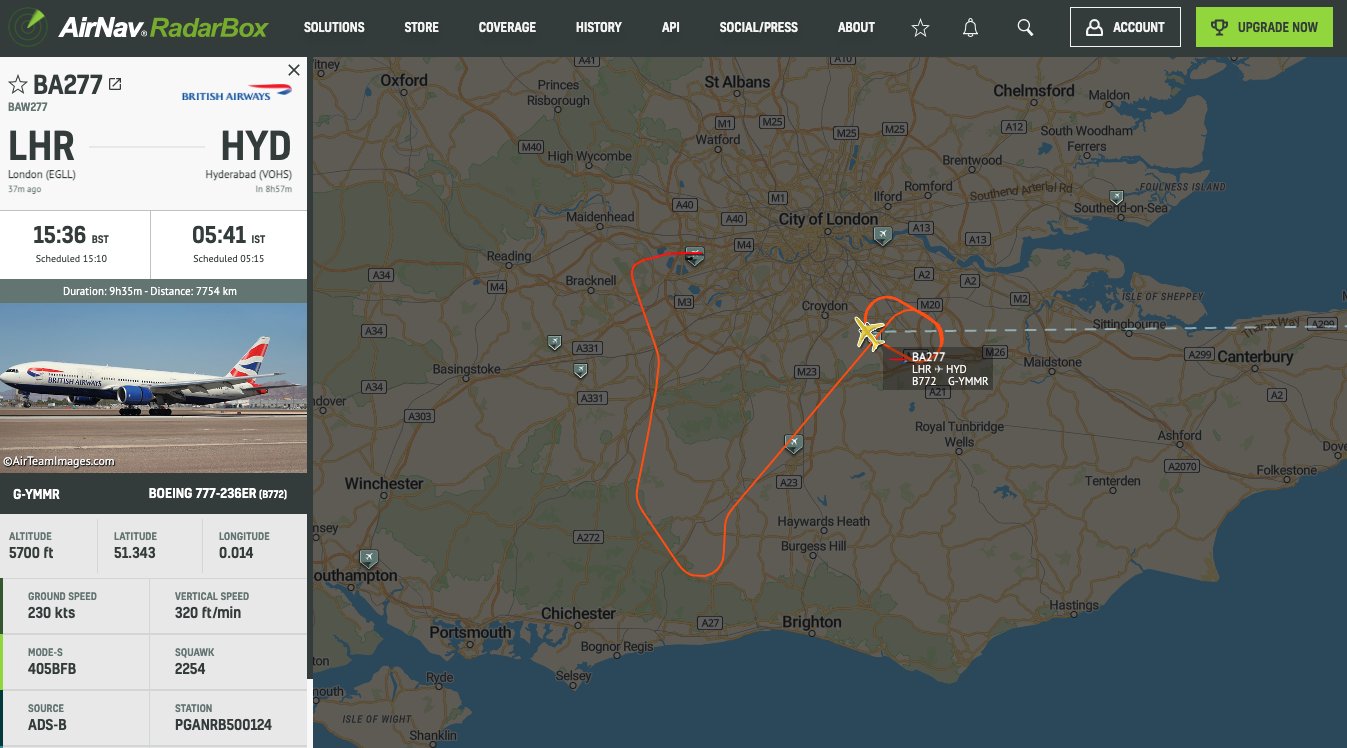Screen dimensions: 1347x748
Task: Click the 05:41 IST arrival time
Action: 228,237
